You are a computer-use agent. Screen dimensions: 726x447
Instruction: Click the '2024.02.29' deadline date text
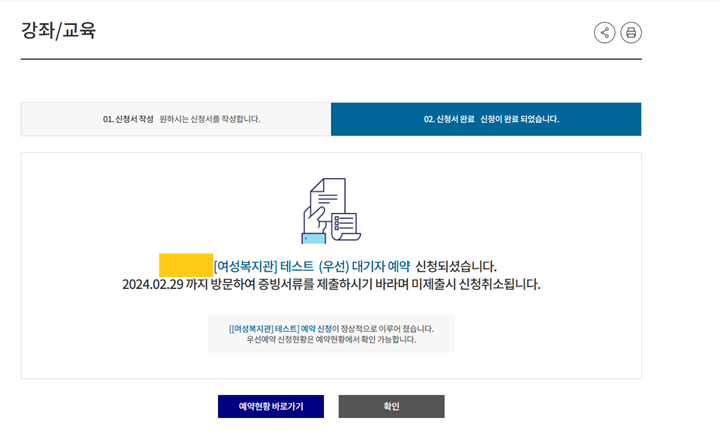coord(152,284)
